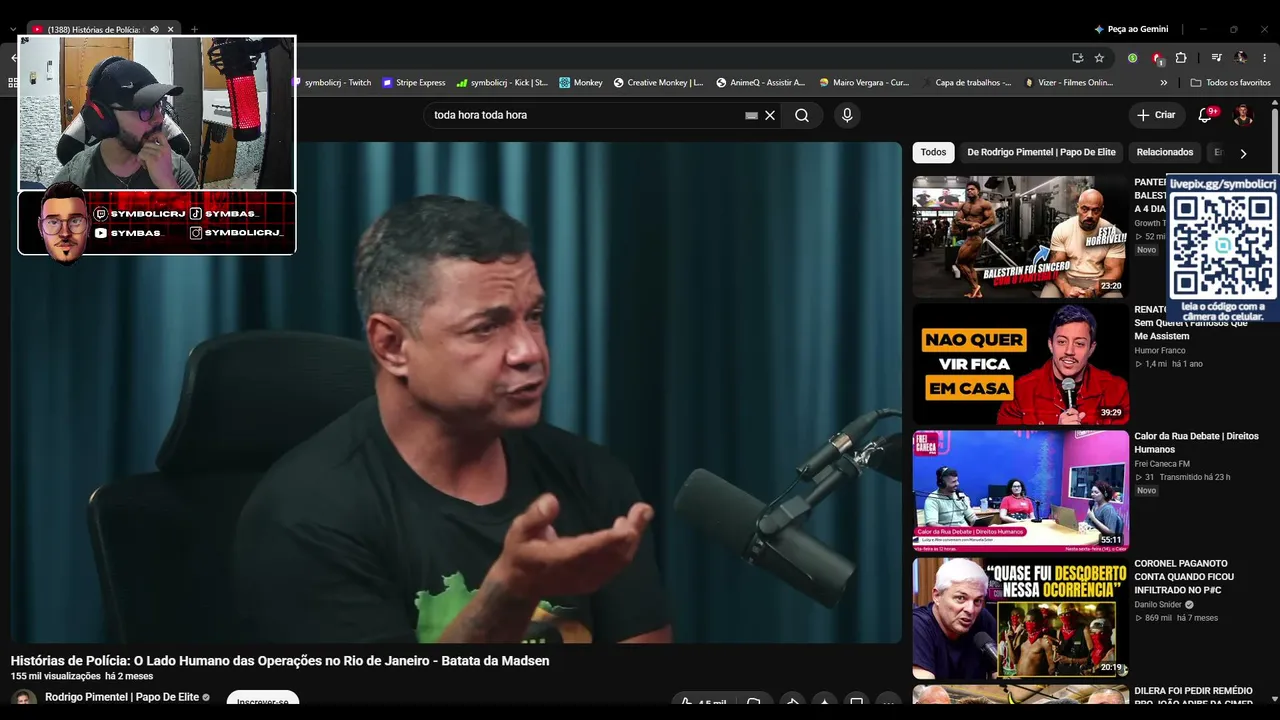This screenshot has width=1280, height=720.
Task: Click the main video player to pause
Action: pos(456,392)
